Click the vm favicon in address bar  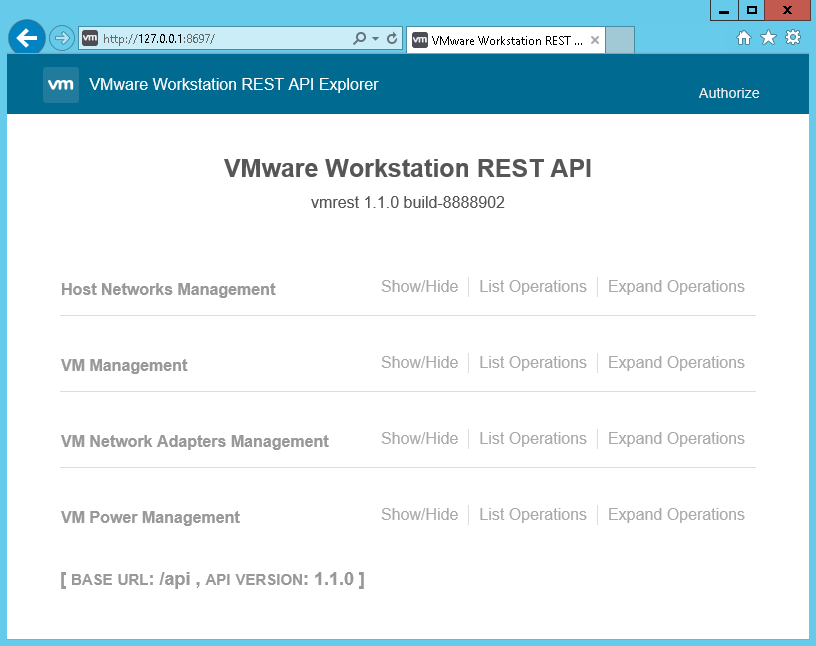(90, 38)
